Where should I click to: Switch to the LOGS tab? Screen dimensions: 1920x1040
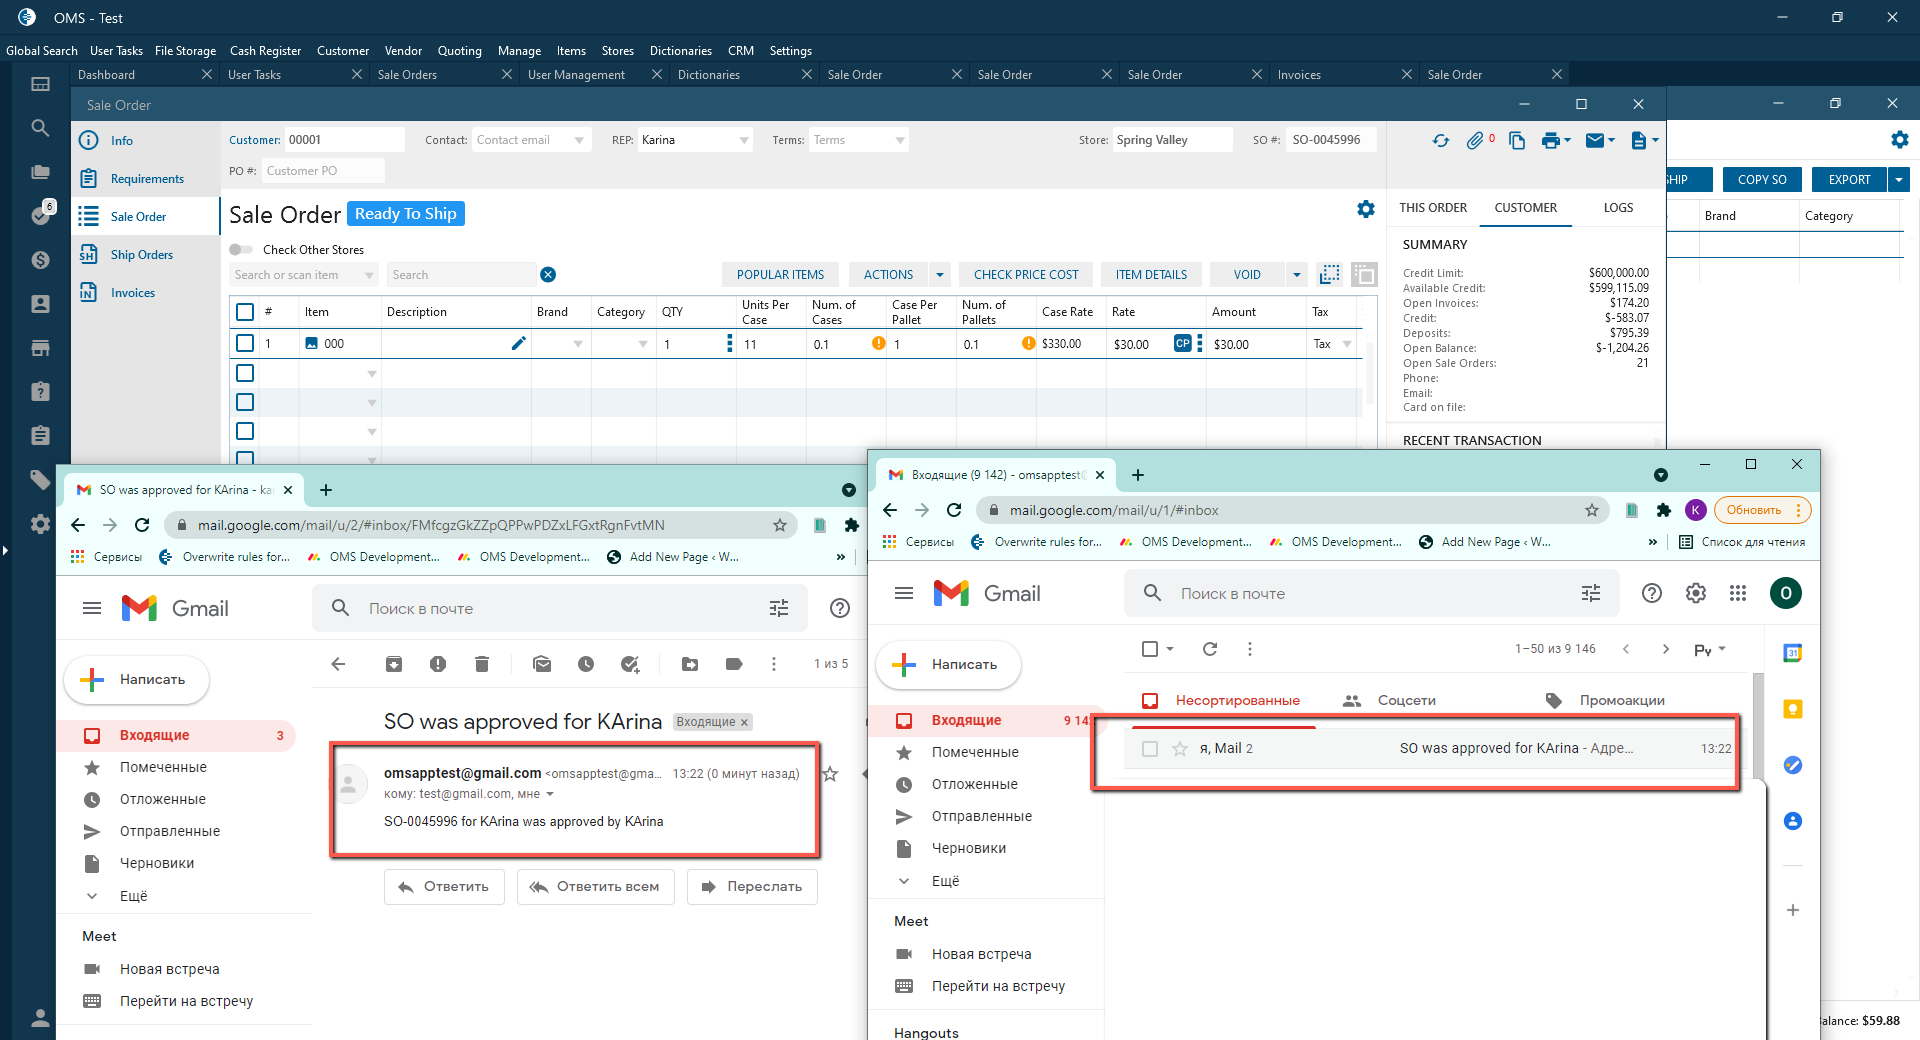(x=1618, y=208)
